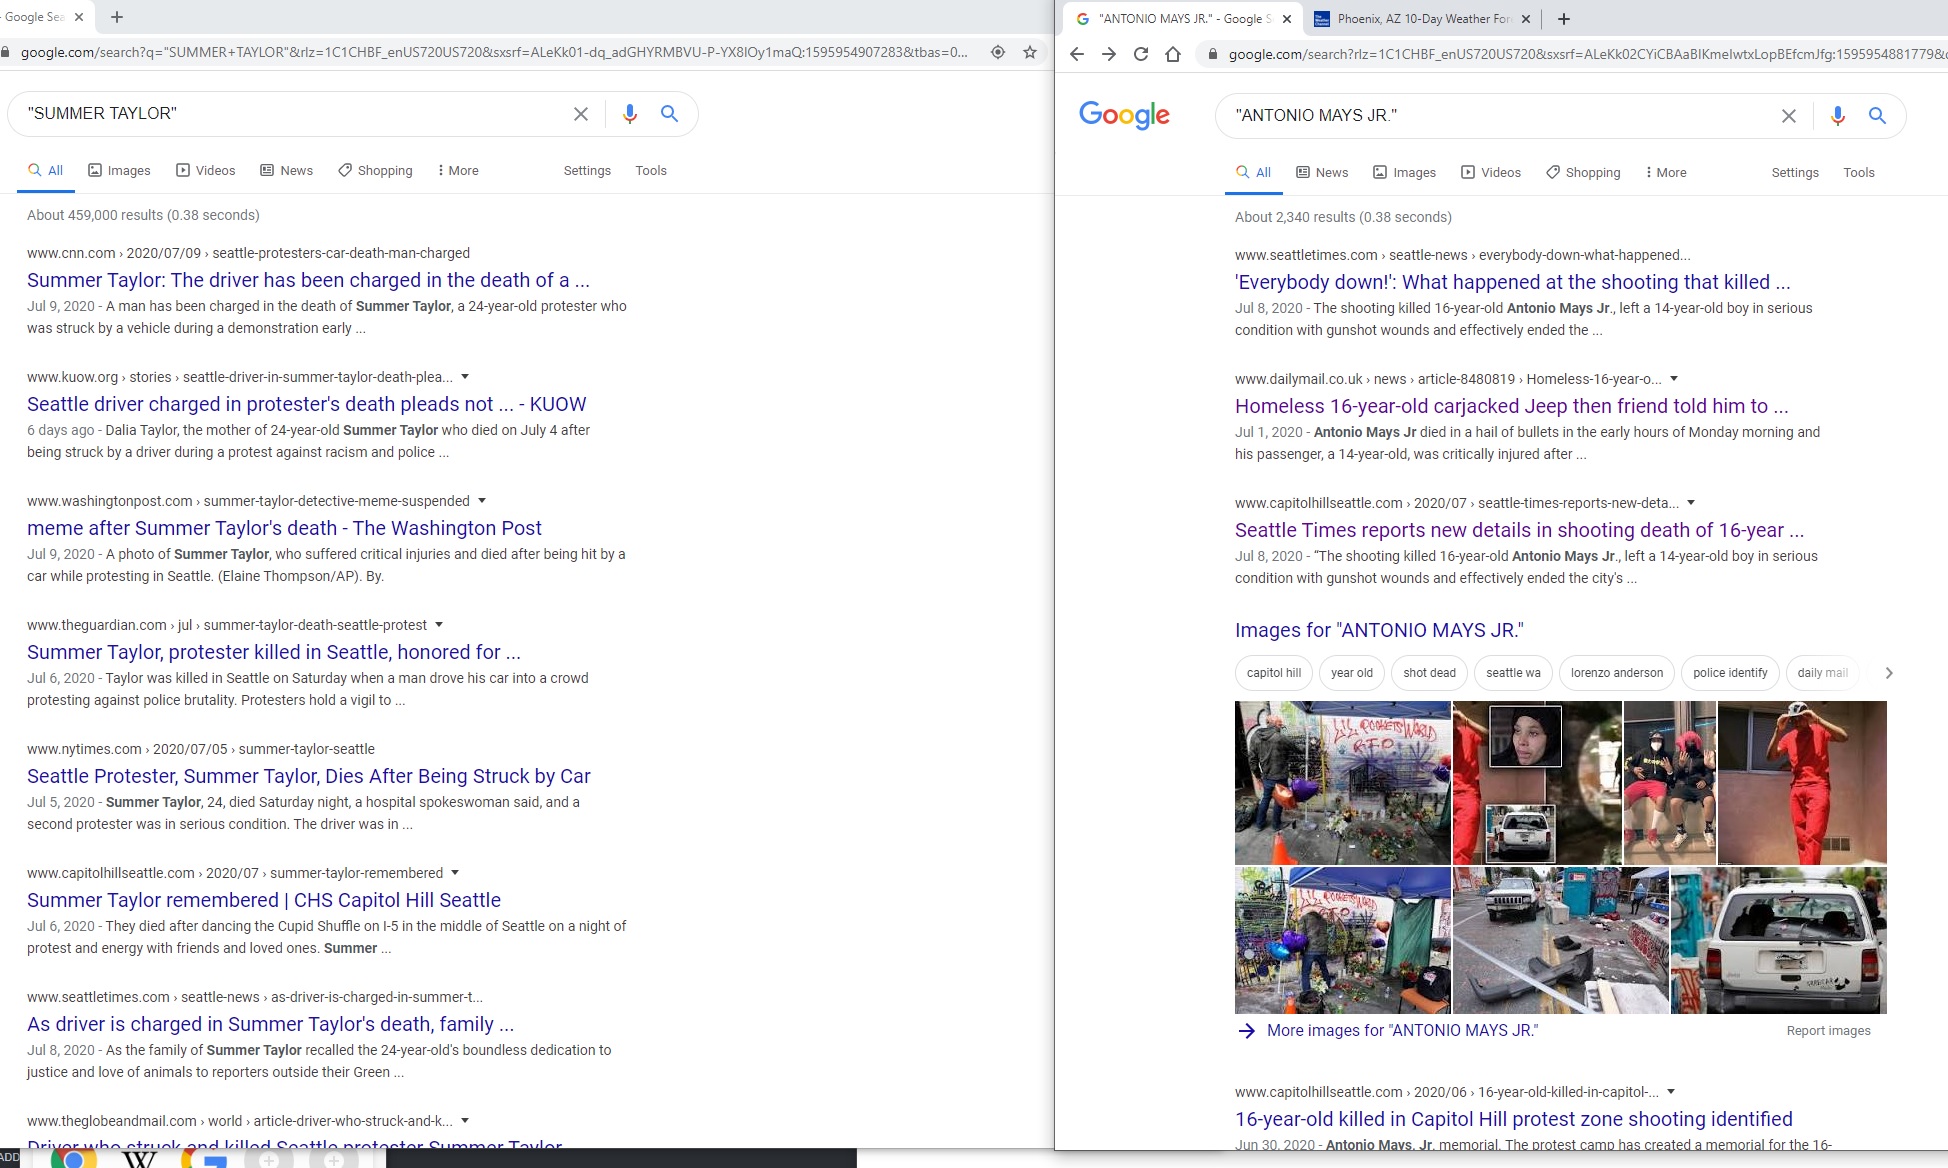
Task: Click the lock icon in the right window address bar
Action: [1213, 54]
